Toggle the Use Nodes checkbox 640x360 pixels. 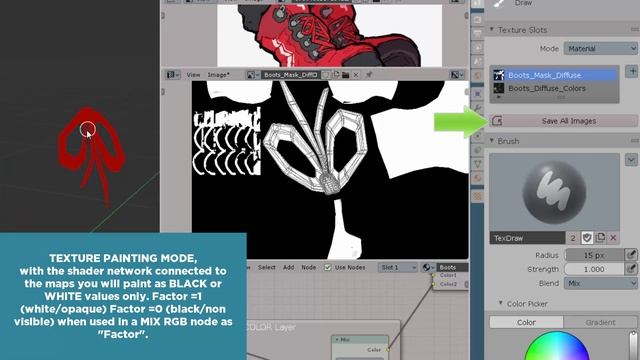(x=327, y=267)
